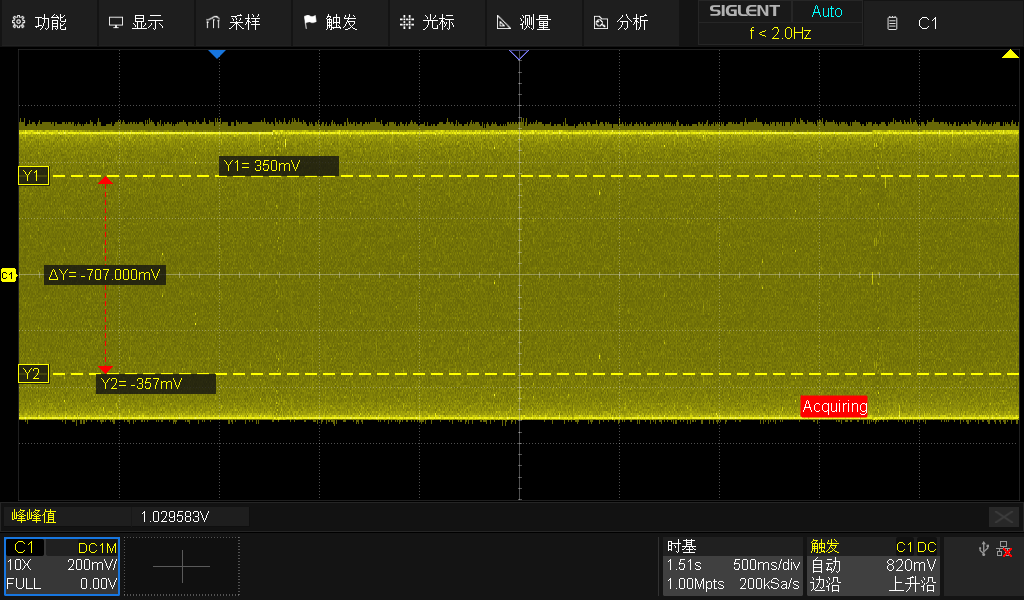The width and height of the screenshot is (1024, 600).
Task: Click the 1.029583V measurement value
Action: click(175, 517)
